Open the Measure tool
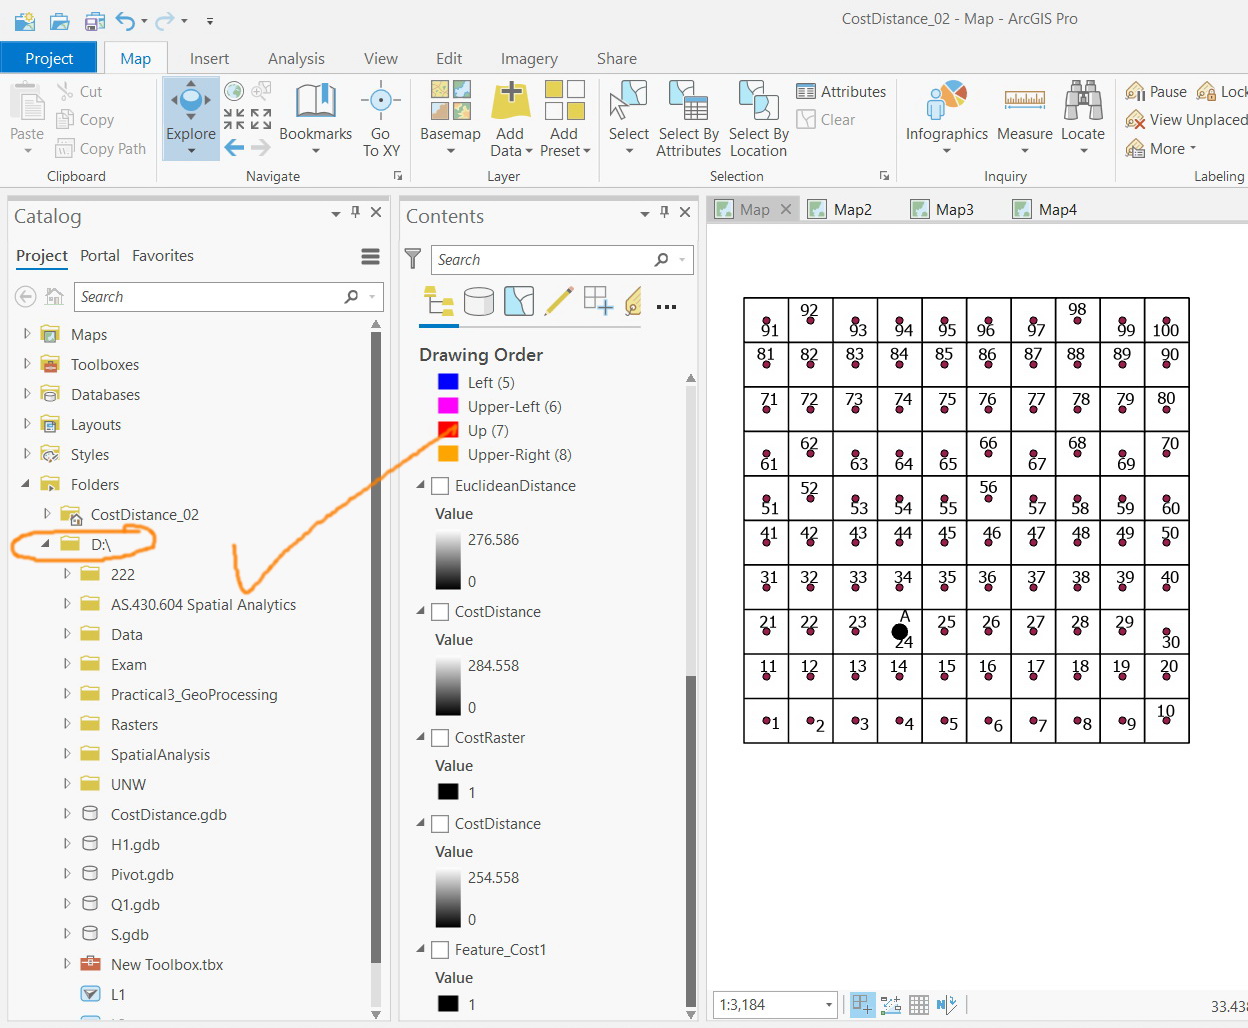Viewport: 1248px width, 1028px height. click(1024, 102)
